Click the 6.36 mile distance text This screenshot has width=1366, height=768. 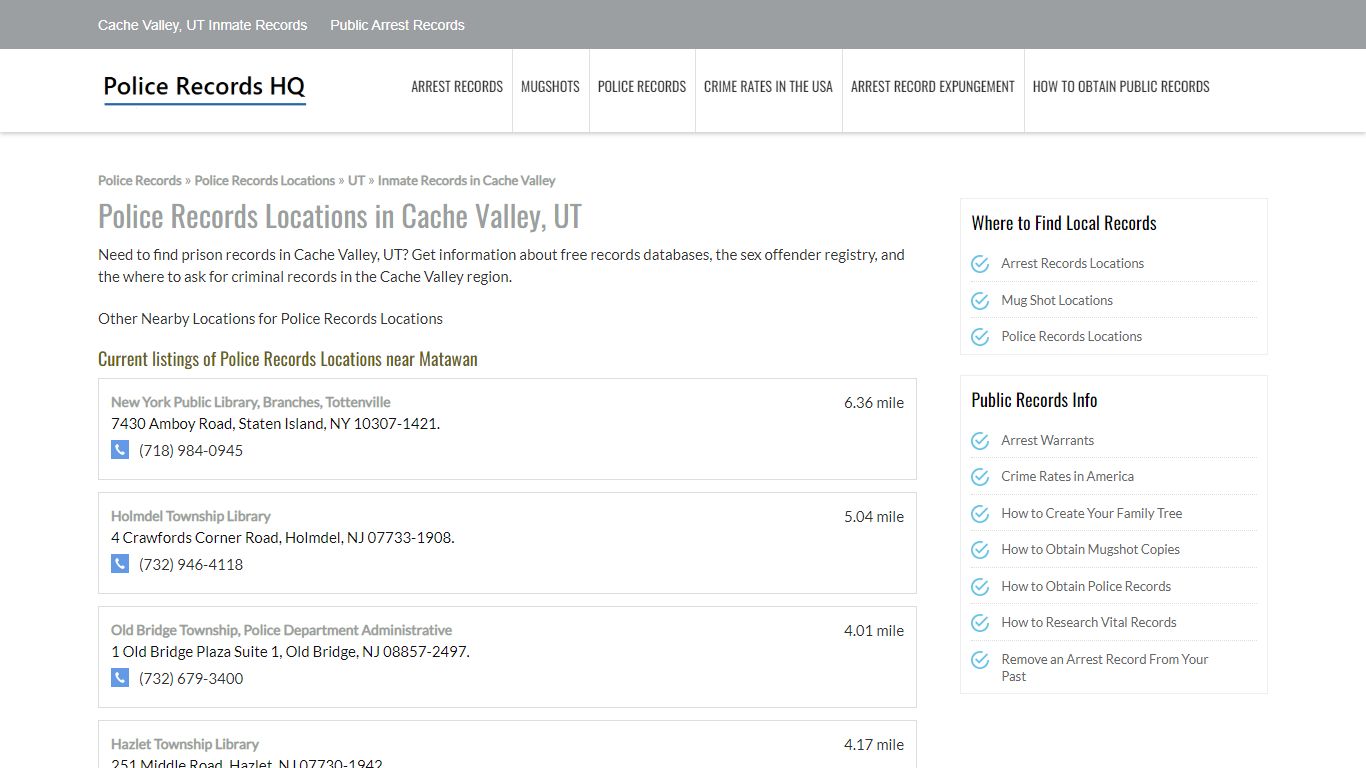873,403
